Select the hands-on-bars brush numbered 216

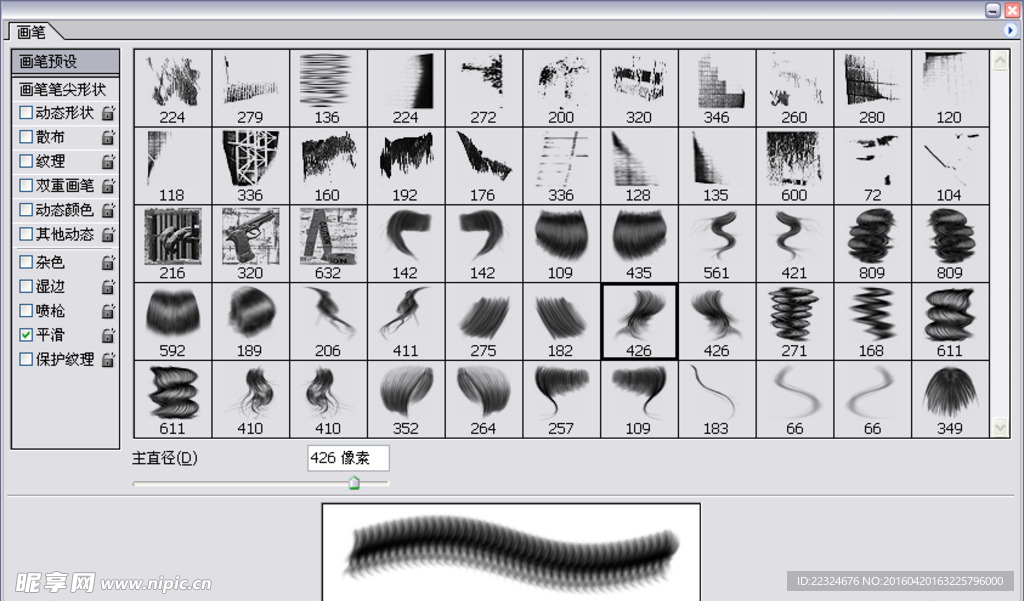(172, 236)
